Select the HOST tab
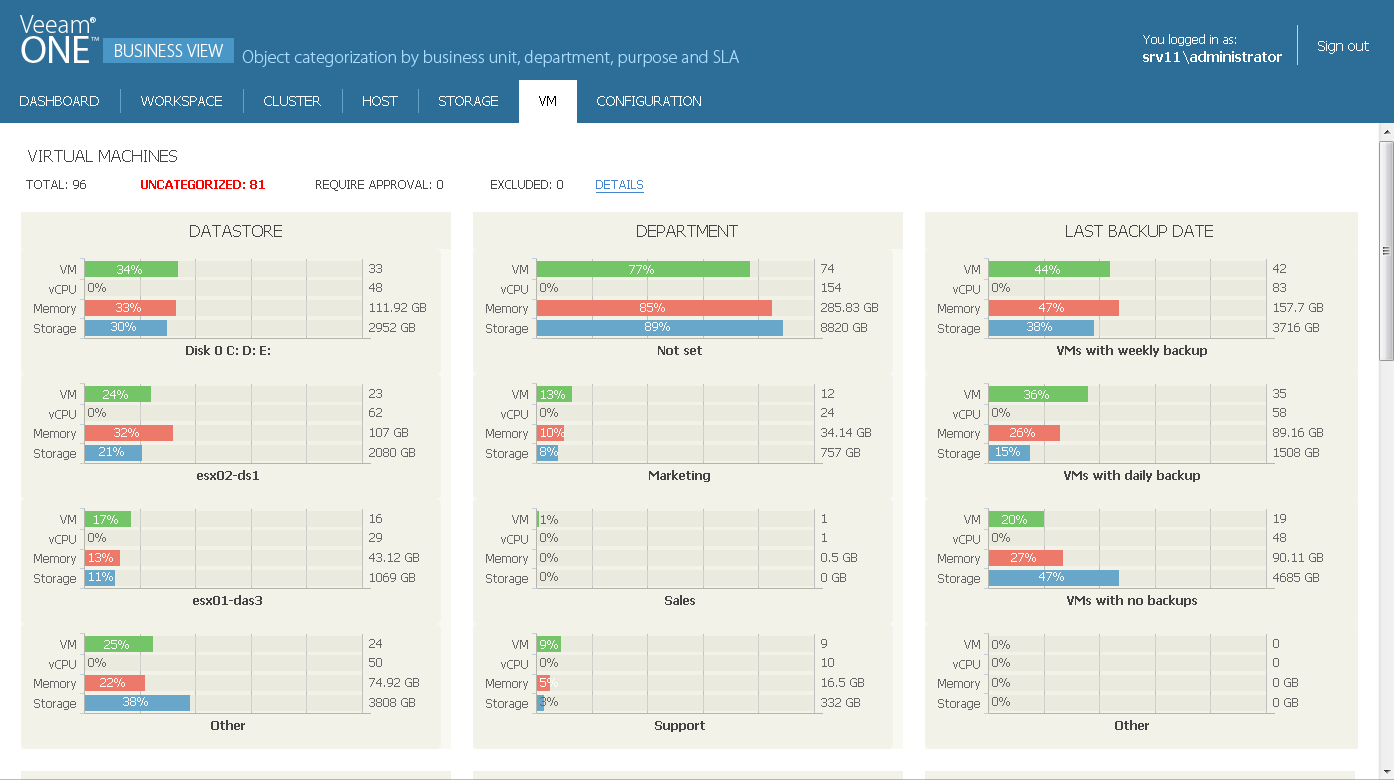Screen dimensions: 1394x780 pyautogui.click(x=379, y=101)
